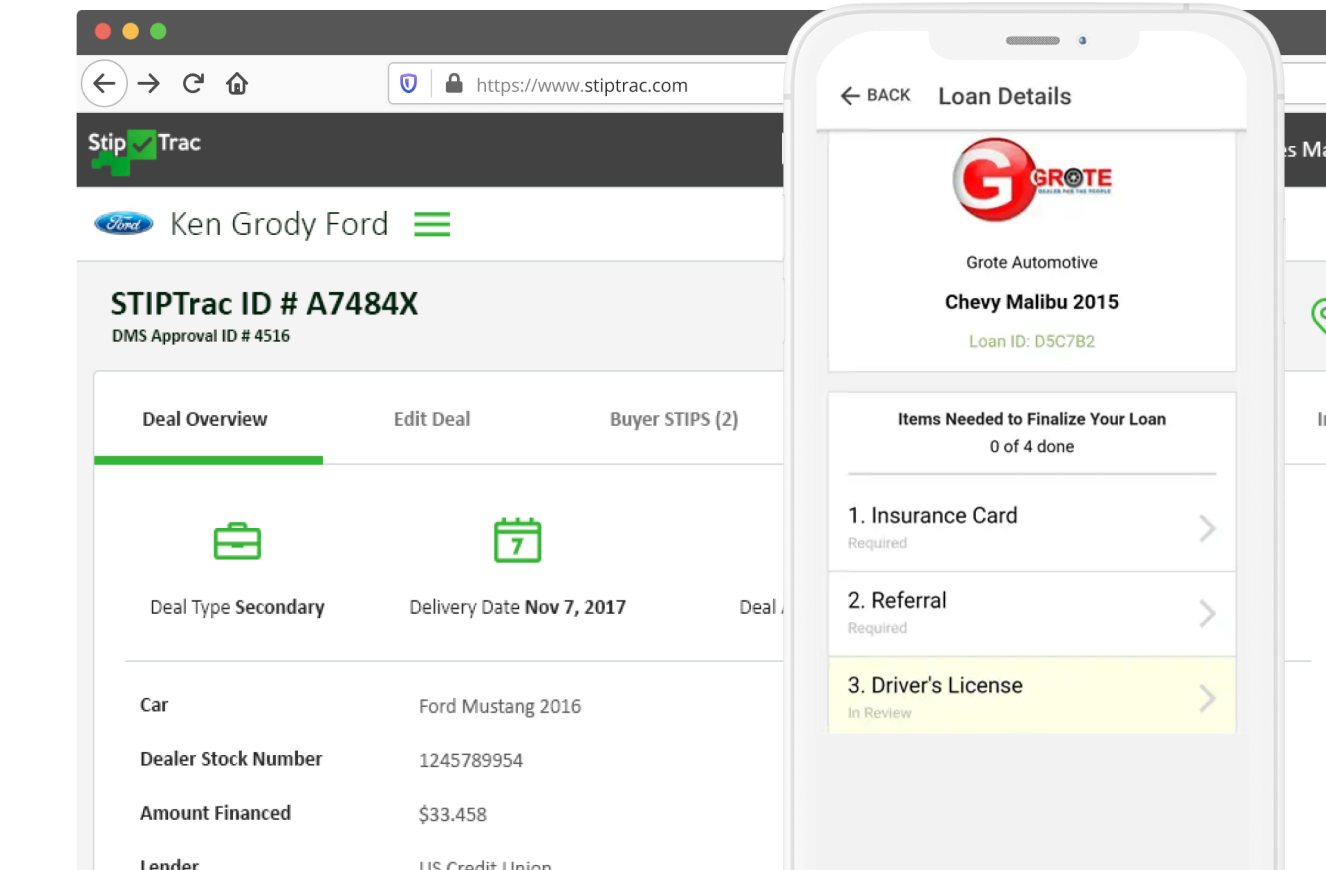Open the Buyer STIPS (2) tab

674,419
